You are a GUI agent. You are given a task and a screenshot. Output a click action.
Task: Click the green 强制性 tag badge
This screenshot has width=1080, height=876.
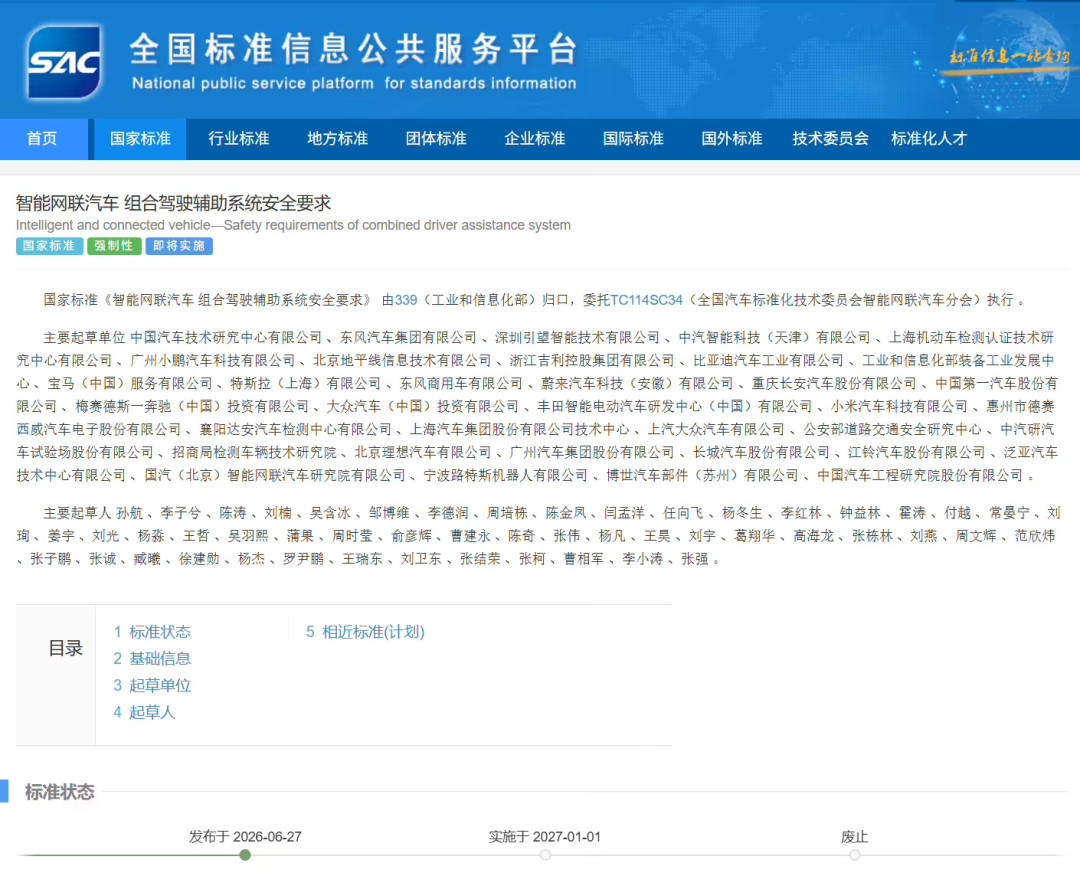pos(114,246)
